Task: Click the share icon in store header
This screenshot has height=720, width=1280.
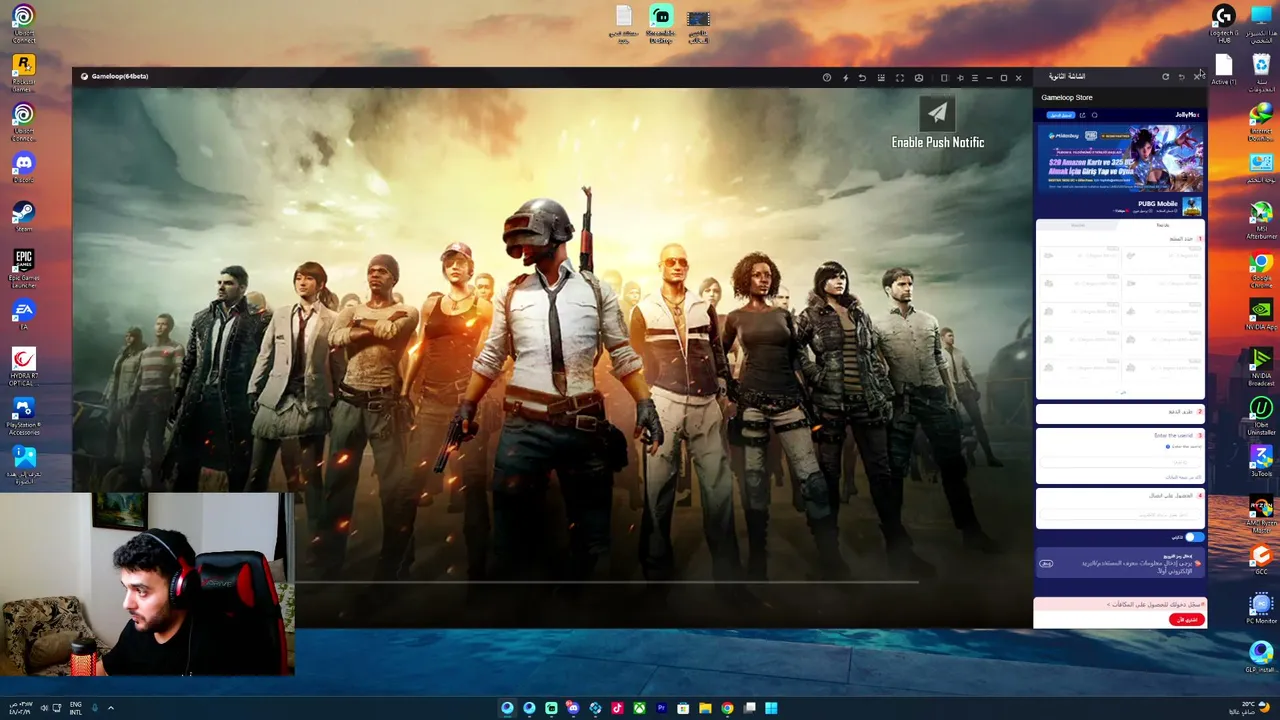Action: pyautogui.click(x=1082, y=115)
